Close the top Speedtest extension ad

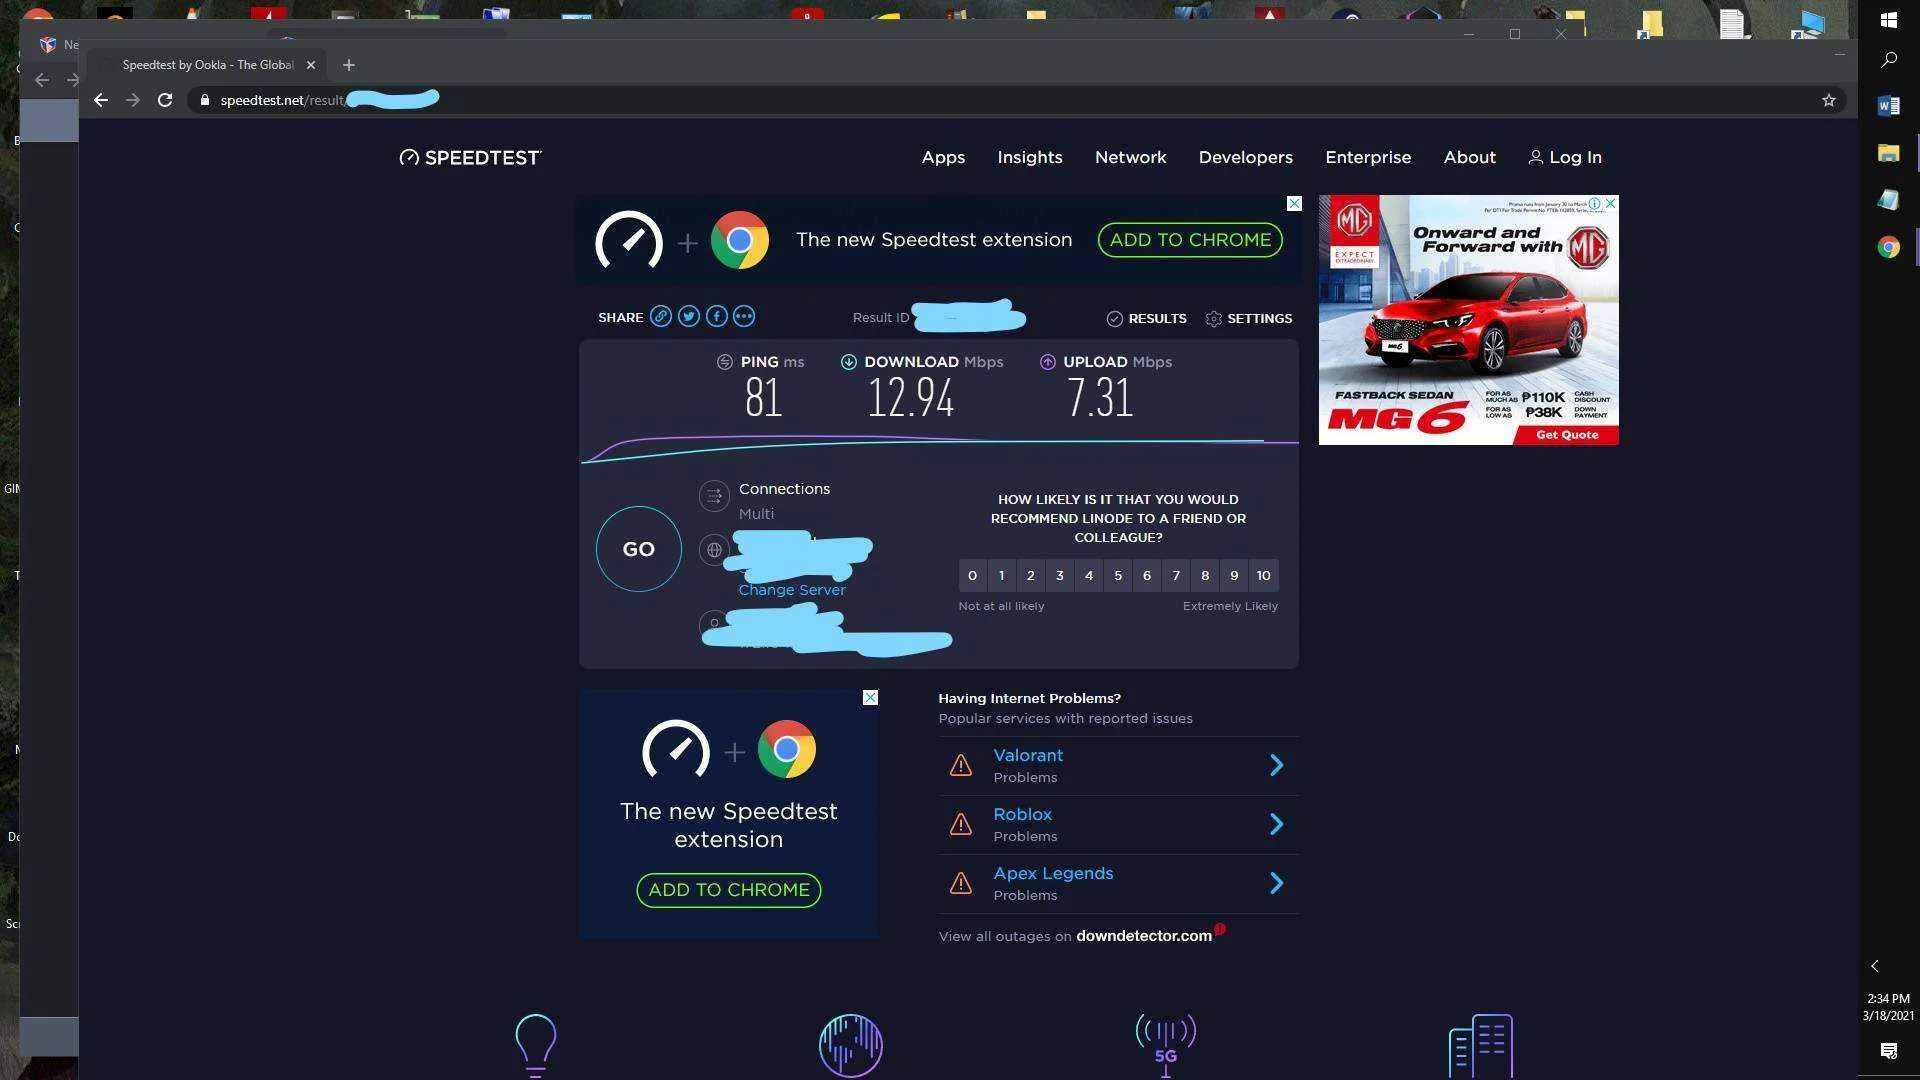[1294, 203]
